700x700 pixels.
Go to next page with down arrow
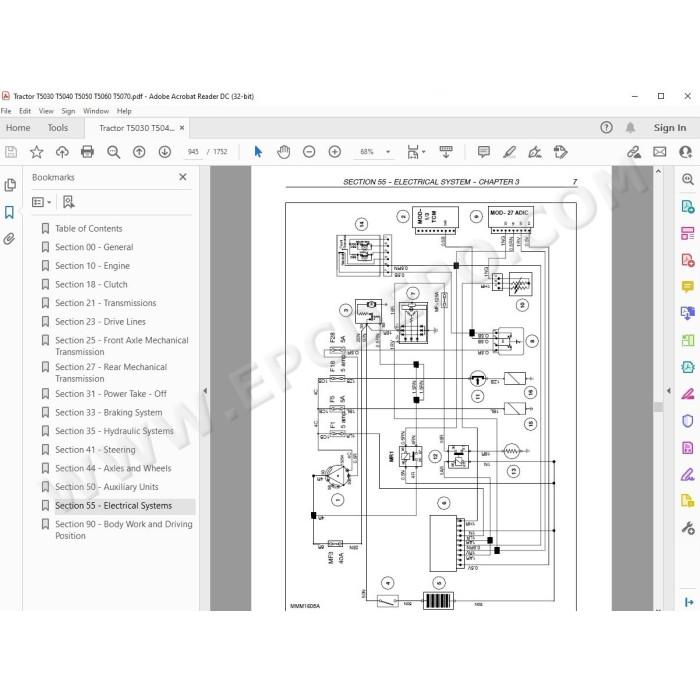165,152
